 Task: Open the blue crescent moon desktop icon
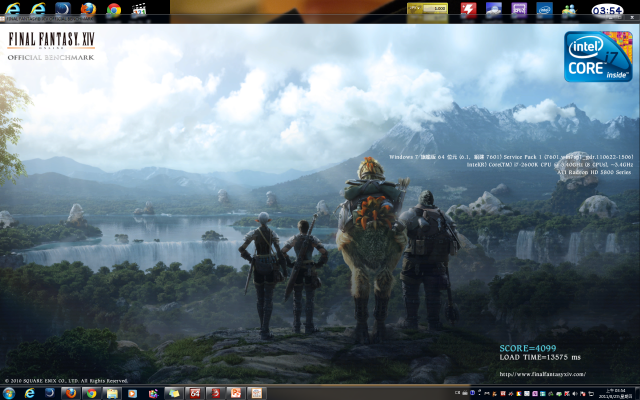[x=62, y=9]
